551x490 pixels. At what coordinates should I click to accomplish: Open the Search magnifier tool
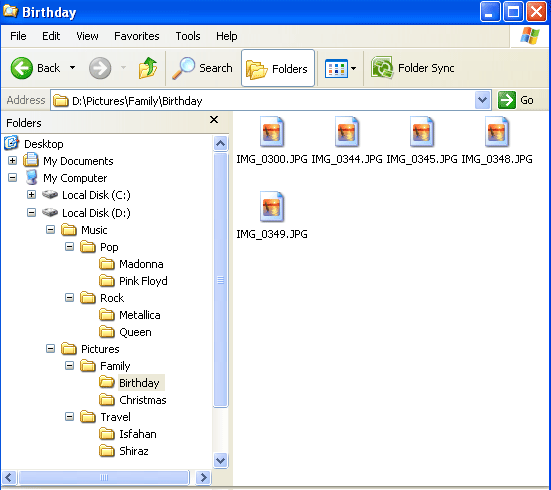click(x=183, y=68)
